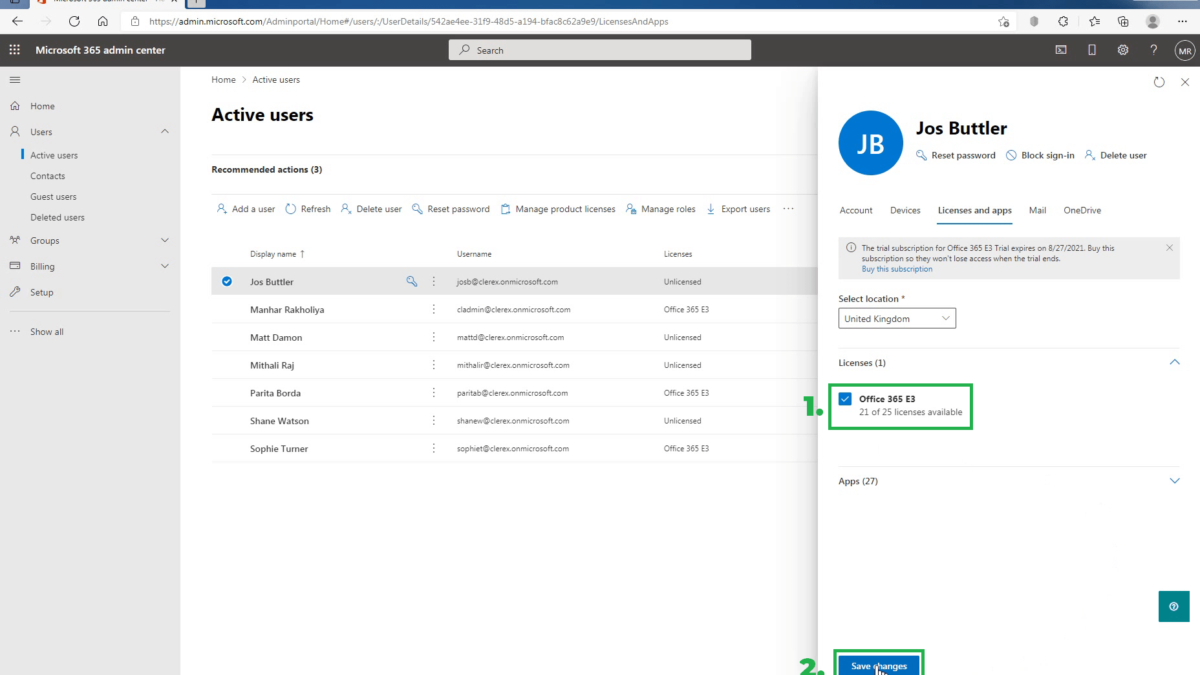The width and height of the screenshot is (1200, 675).
Task: Click Manage product licenses
Action: pos(558,209)
